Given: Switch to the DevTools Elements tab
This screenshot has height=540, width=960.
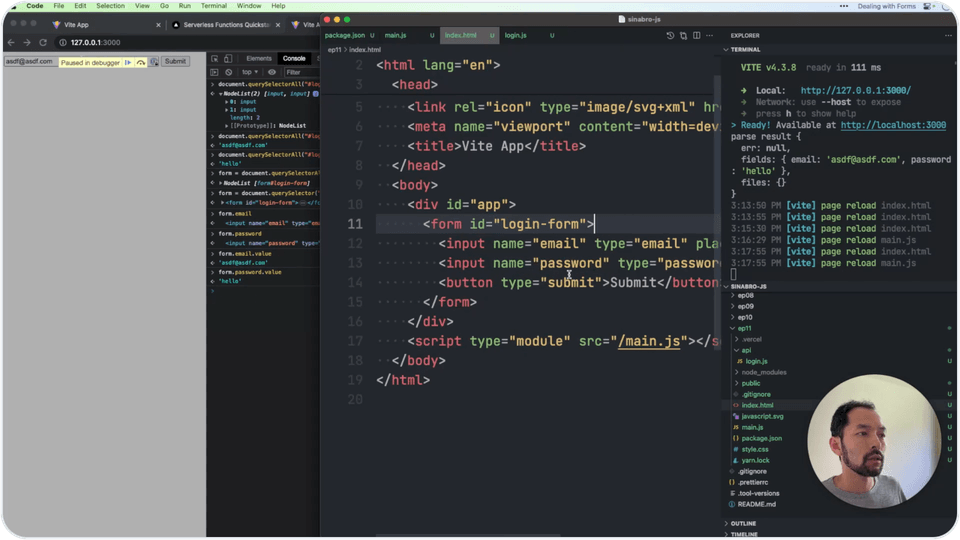Looking at the screenshot, I should point(258,59).
